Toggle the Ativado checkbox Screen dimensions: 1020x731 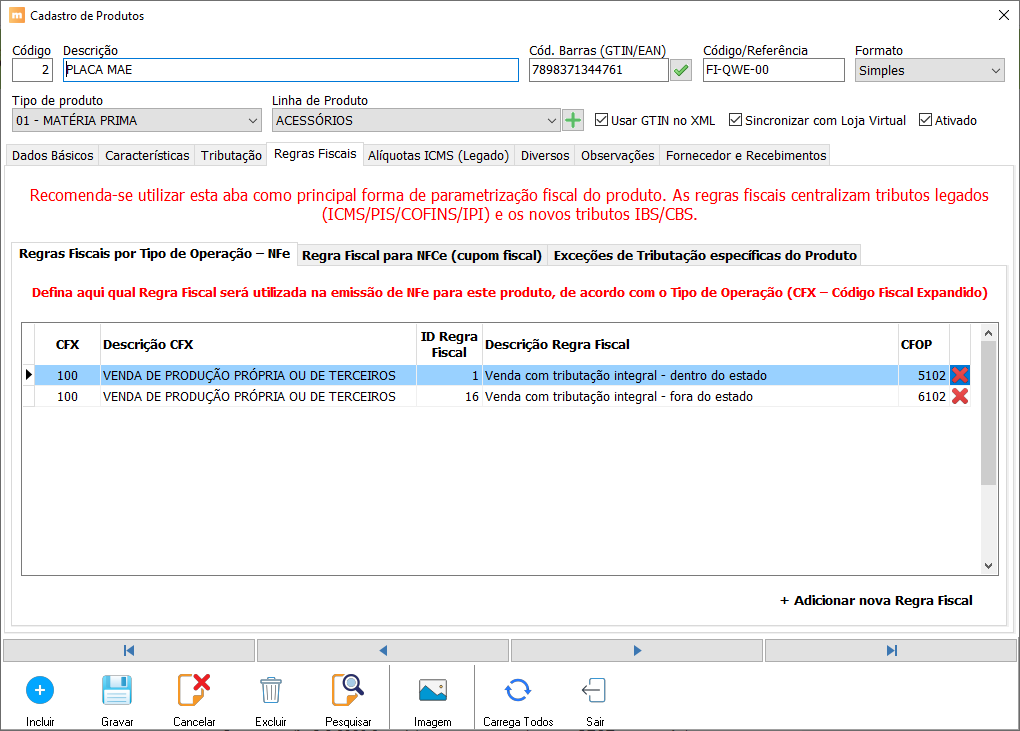click(x=926, y=120)
